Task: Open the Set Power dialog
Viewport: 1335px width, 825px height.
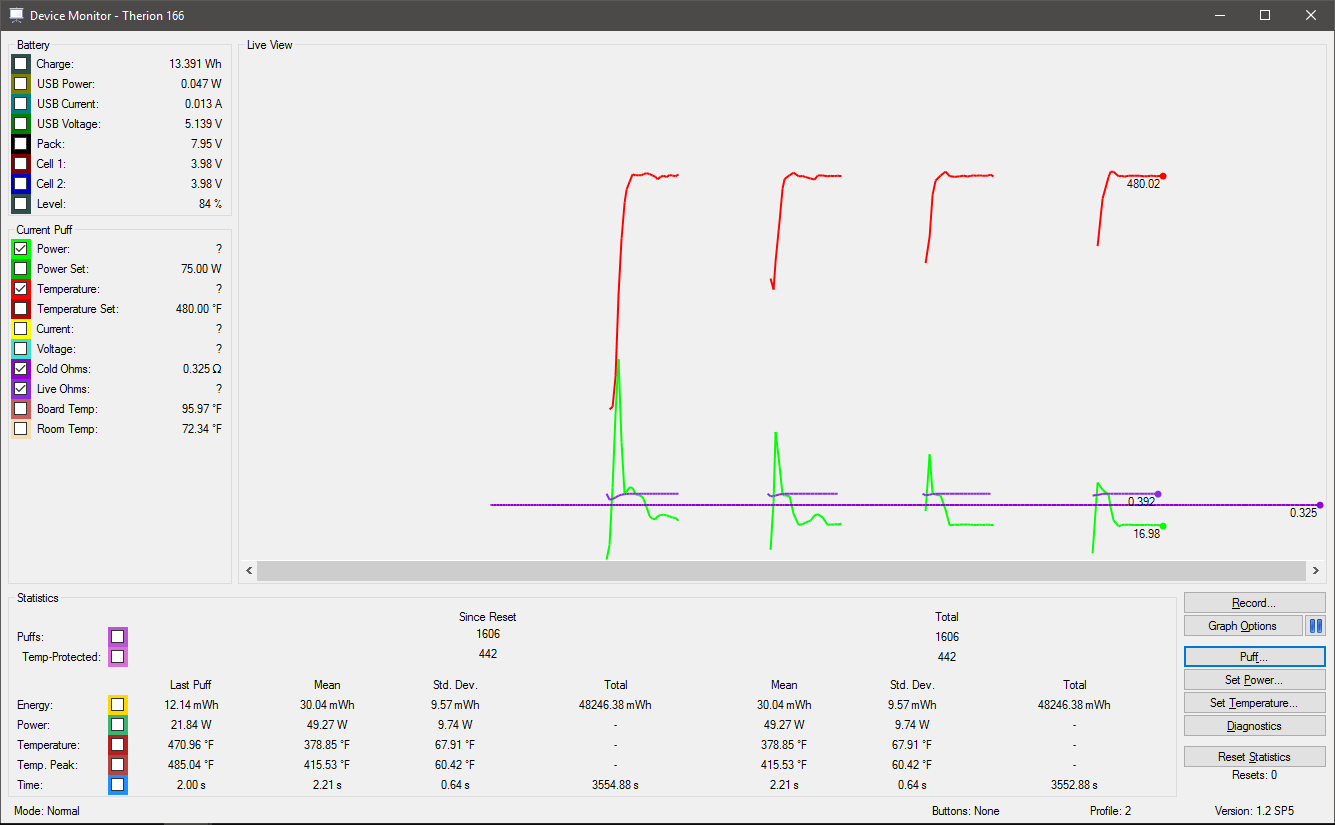Action: coord(1254,680)
